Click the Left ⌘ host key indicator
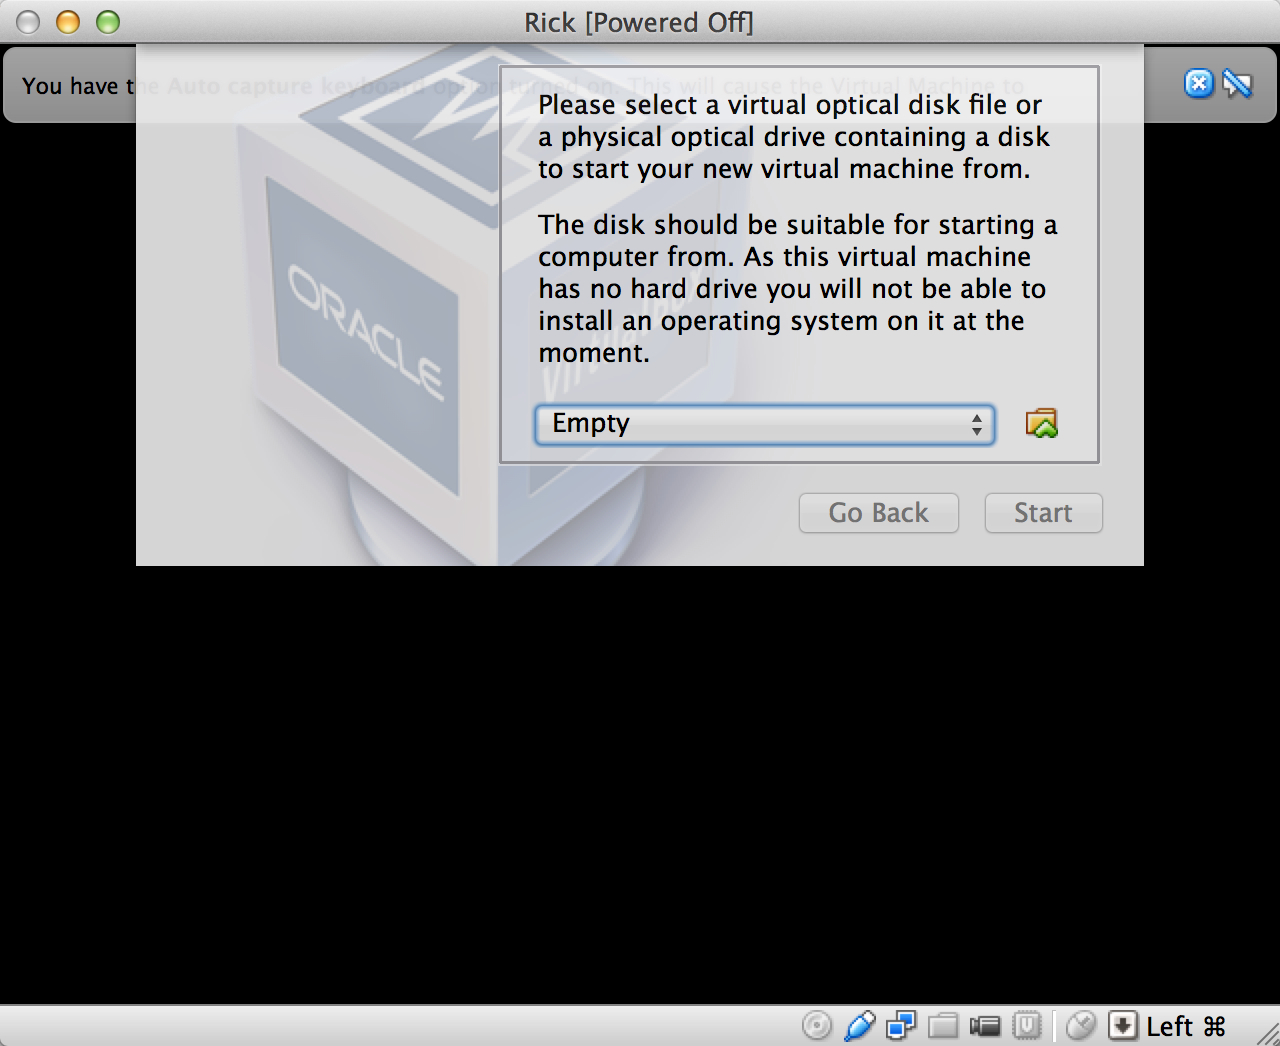The height and width of the screenshot is (1046, 1280). 1186,1027
